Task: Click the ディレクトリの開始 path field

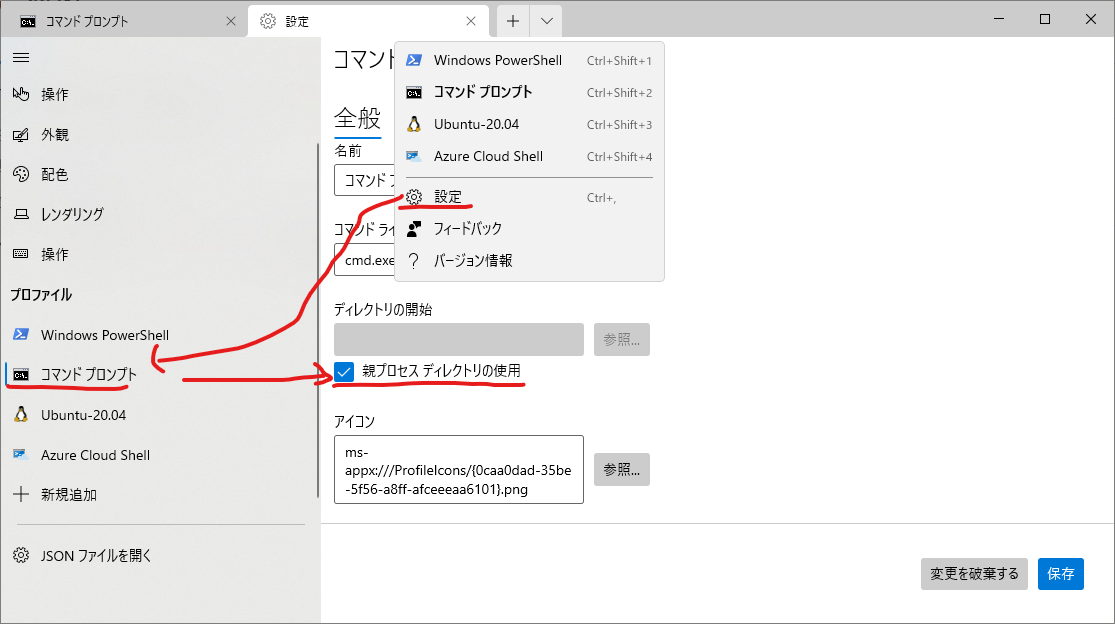Action: click(x=459, y=340)
